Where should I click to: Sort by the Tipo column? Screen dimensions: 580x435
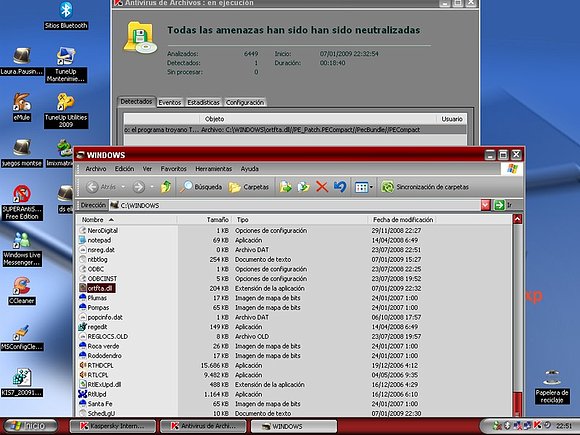click(300, 220)
